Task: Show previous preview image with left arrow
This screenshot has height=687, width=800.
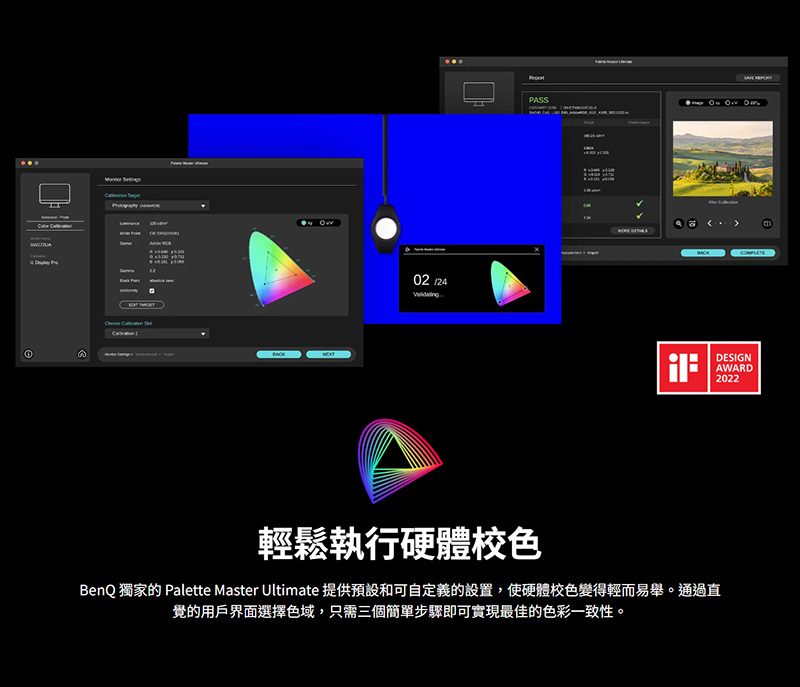Action: [x=709, y=223]
